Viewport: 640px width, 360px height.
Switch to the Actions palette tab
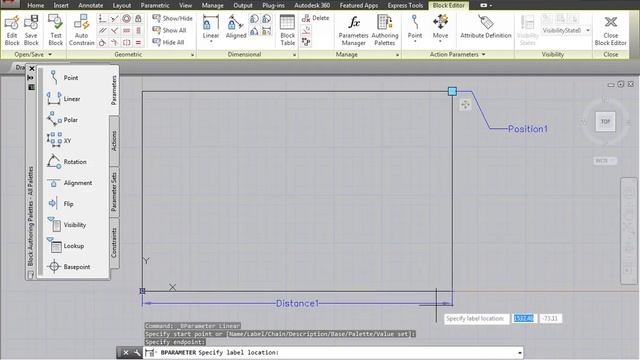click(114, 141)
